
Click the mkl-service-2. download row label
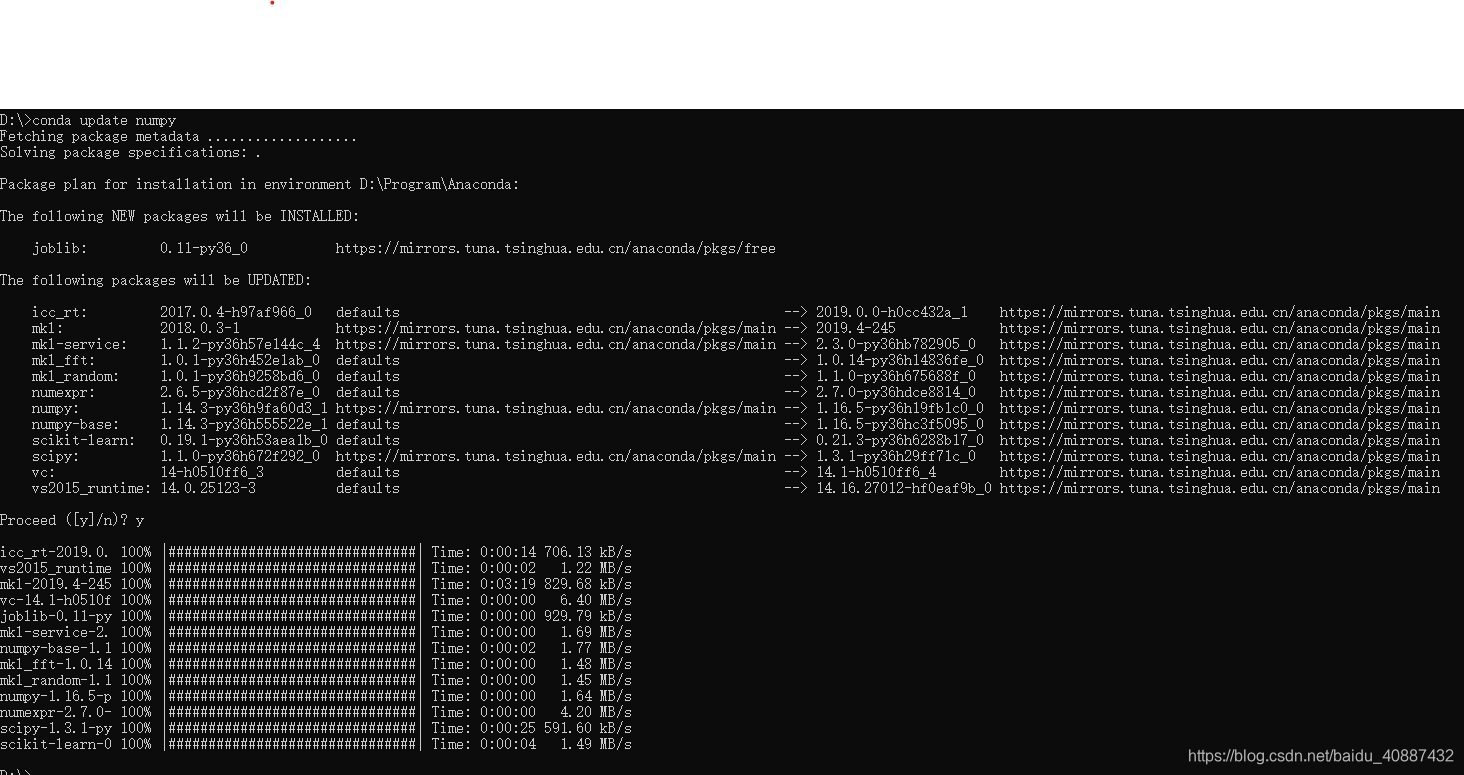(x=56, y=632)
